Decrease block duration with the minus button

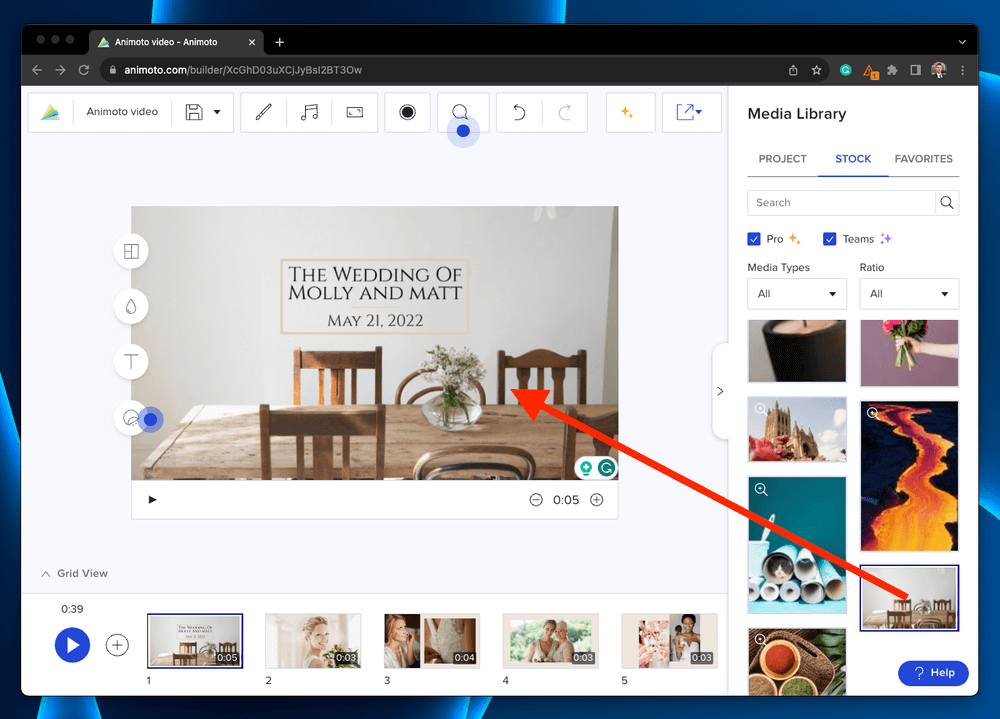click(536, 500)
